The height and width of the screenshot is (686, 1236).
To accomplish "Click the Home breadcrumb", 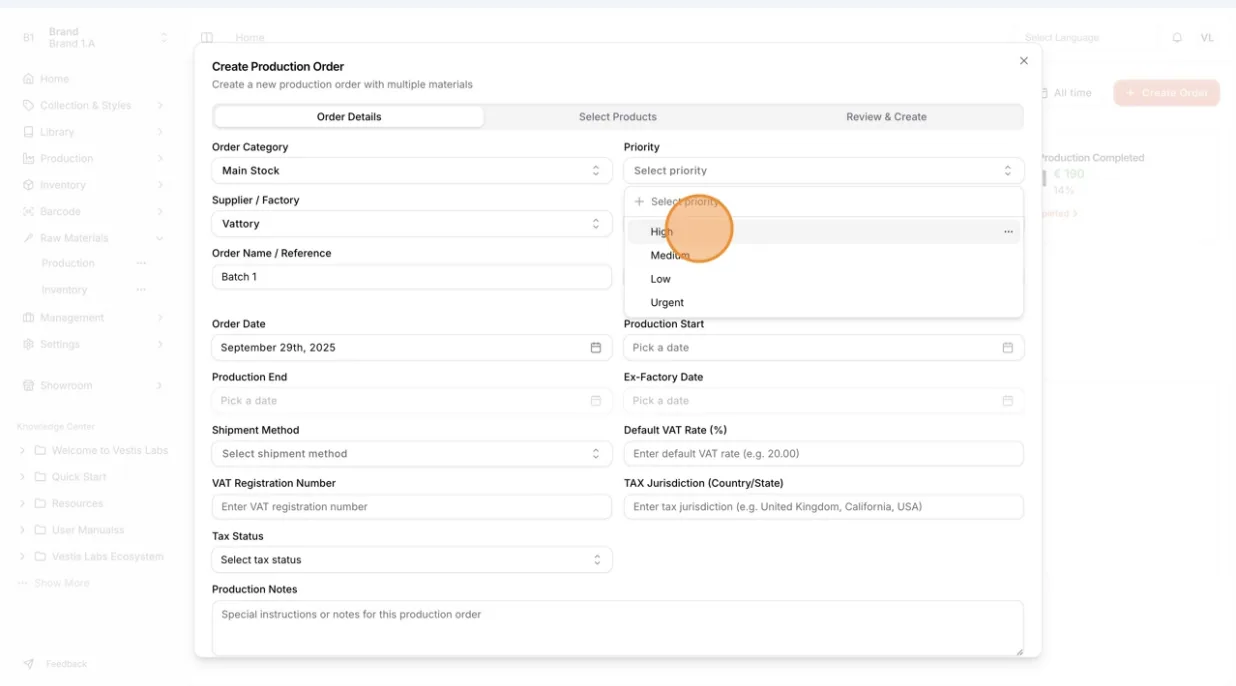I will [x=250, y=38].
